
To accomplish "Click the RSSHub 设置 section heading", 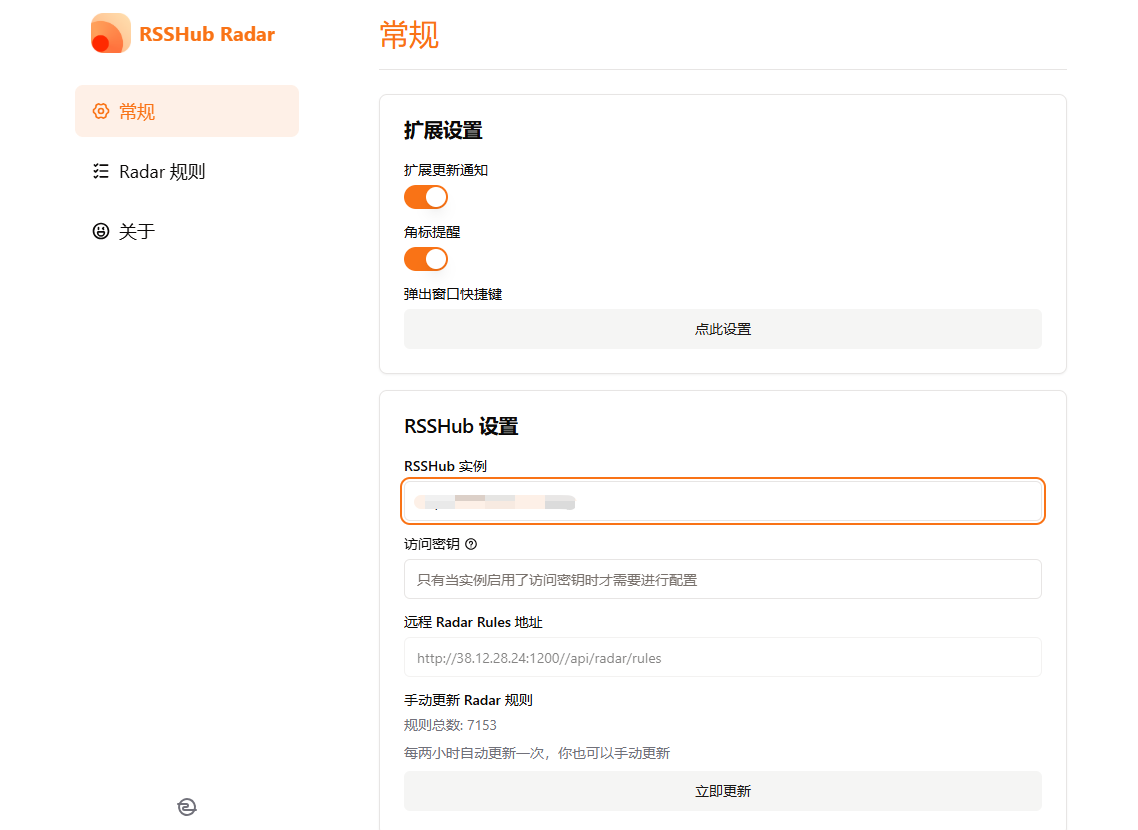I will tap(461, 426).
